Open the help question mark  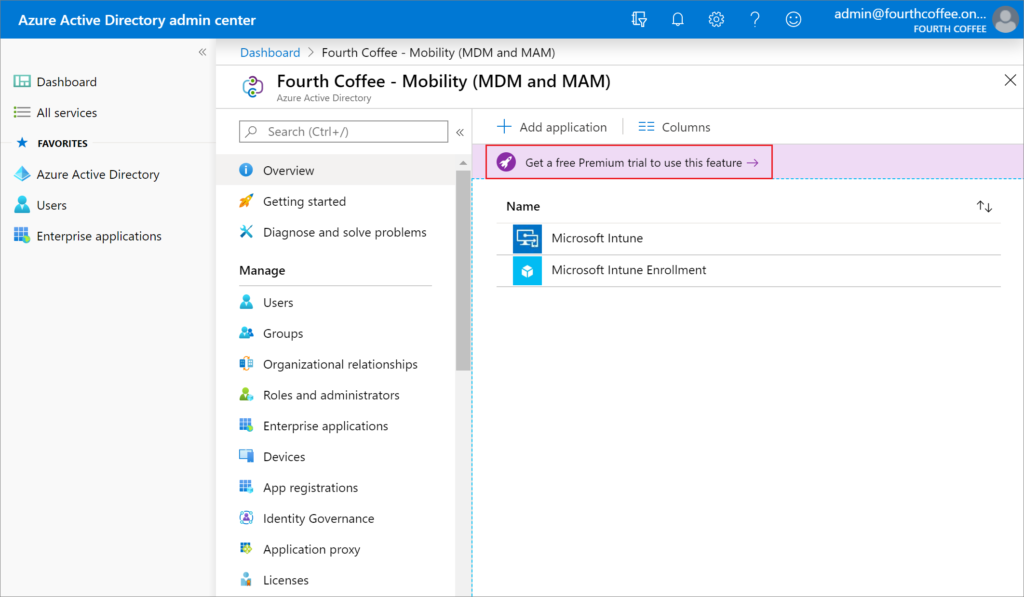(x=754, y=20)
